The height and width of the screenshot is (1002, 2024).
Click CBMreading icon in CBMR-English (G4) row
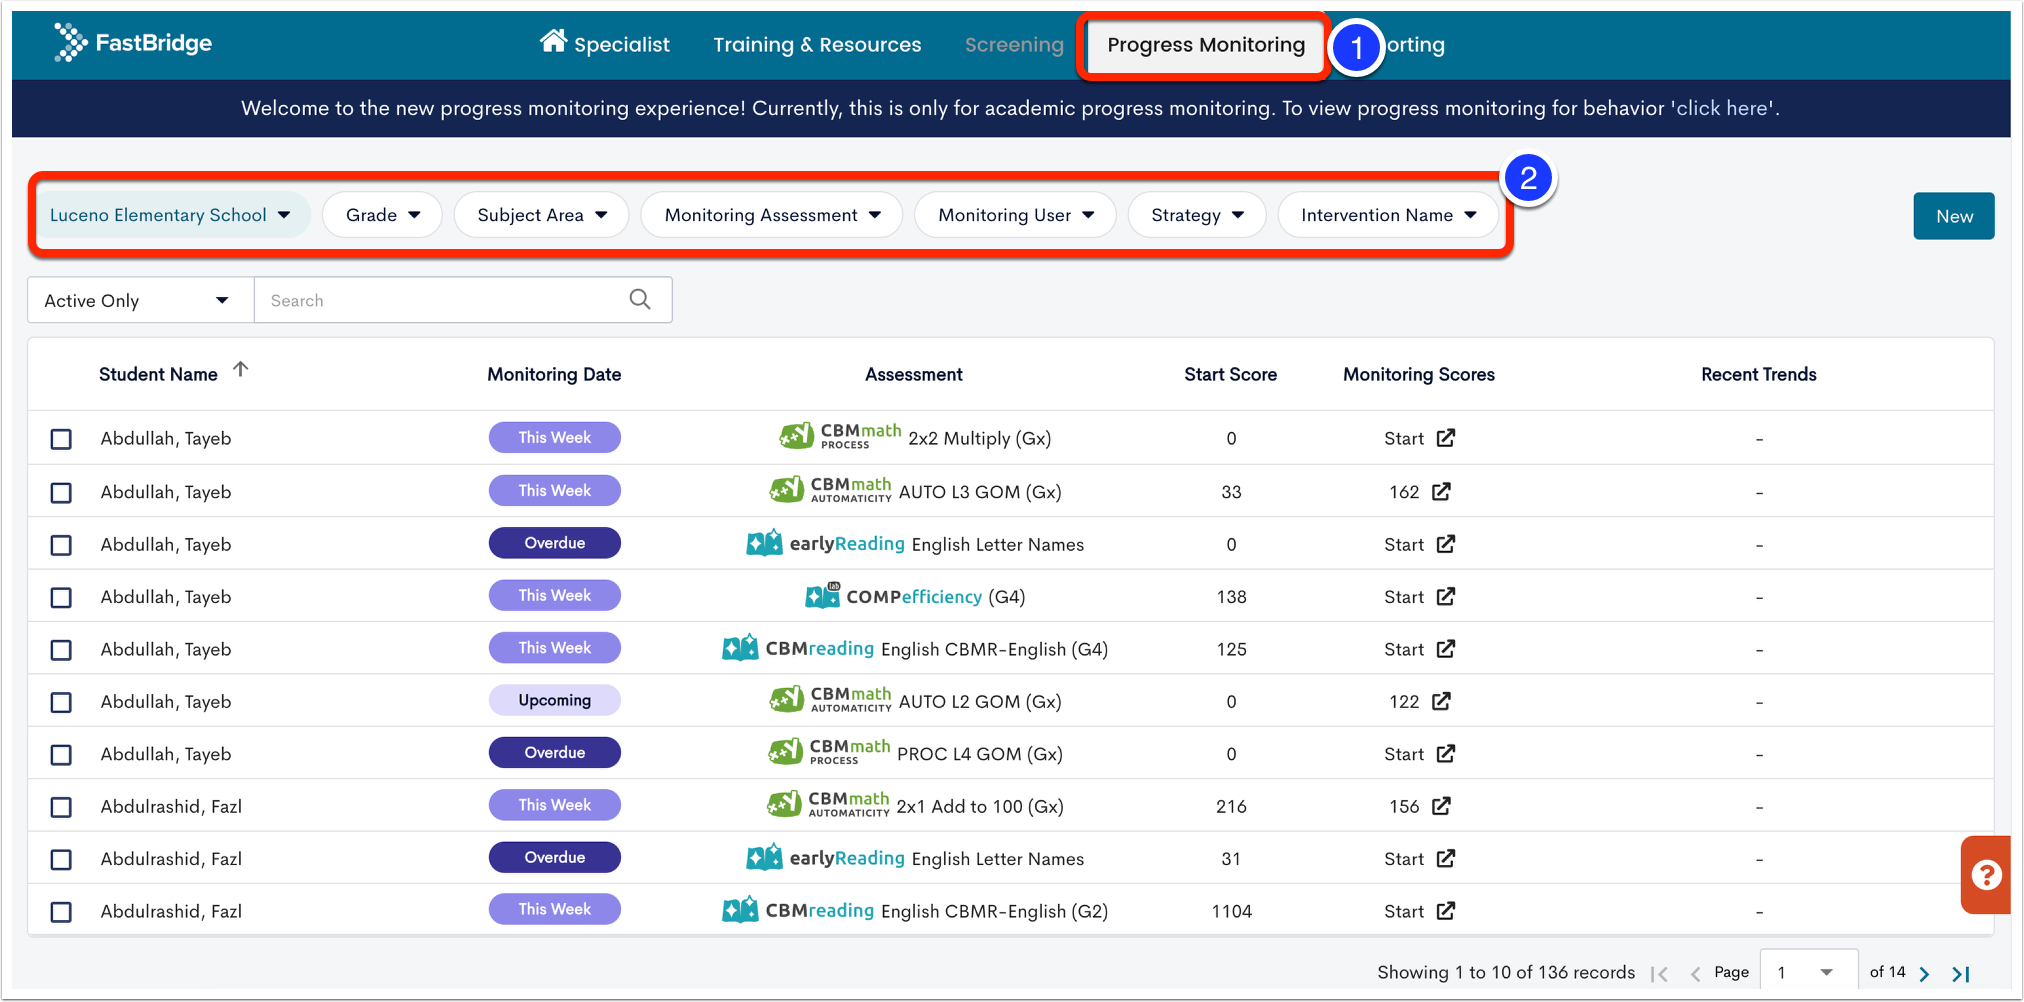pos(740,648)
